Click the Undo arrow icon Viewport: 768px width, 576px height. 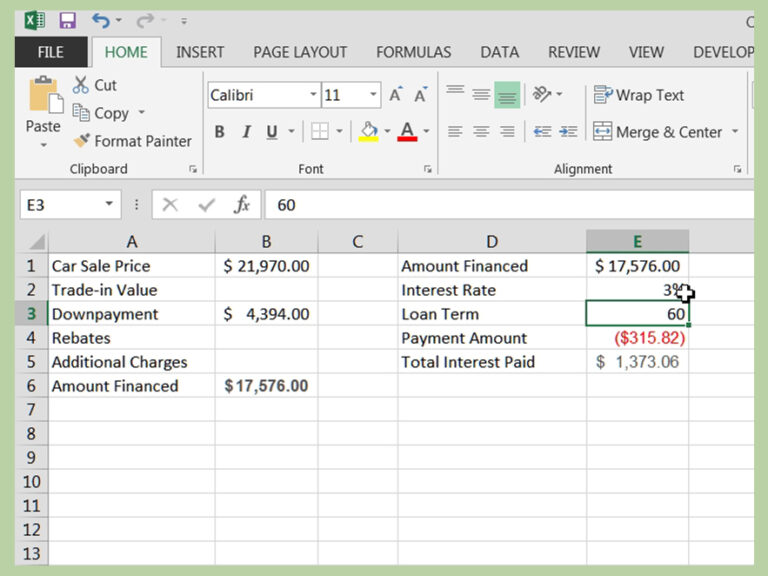tap(100, 20)
